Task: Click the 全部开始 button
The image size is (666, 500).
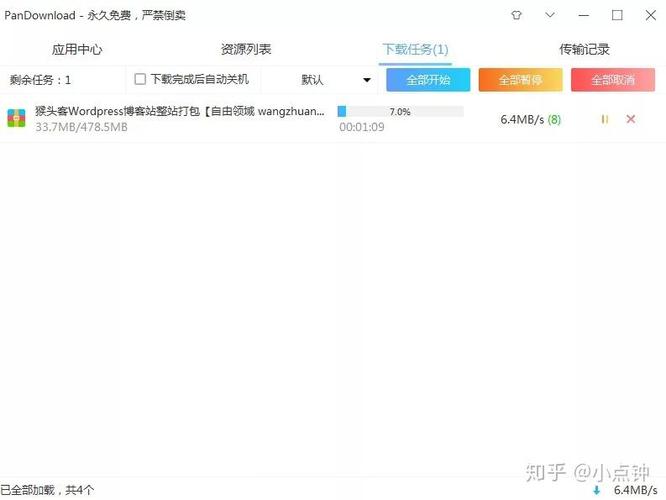Action: click(x=428, y=80)
